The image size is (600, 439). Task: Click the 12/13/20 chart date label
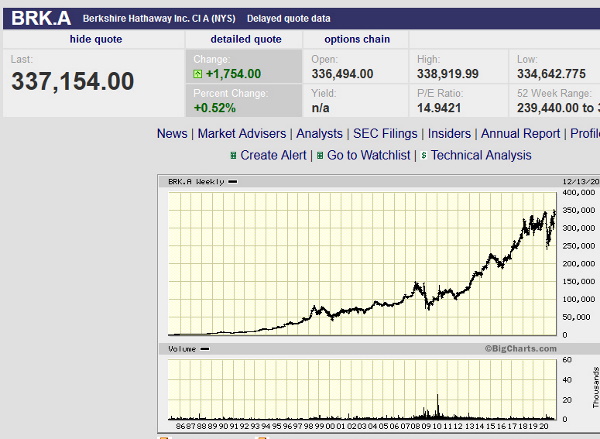(581, 181)
